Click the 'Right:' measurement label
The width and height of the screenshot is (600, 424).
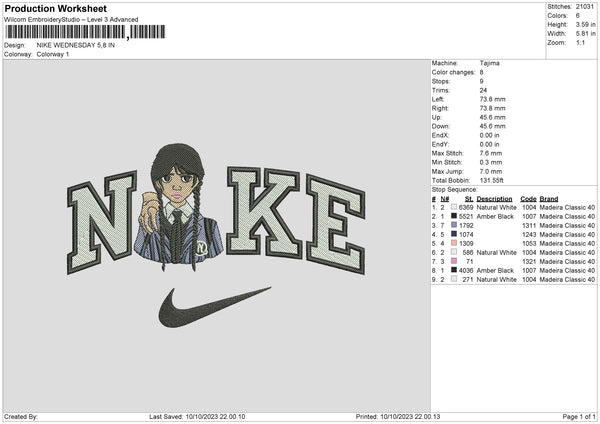[440, 108]
